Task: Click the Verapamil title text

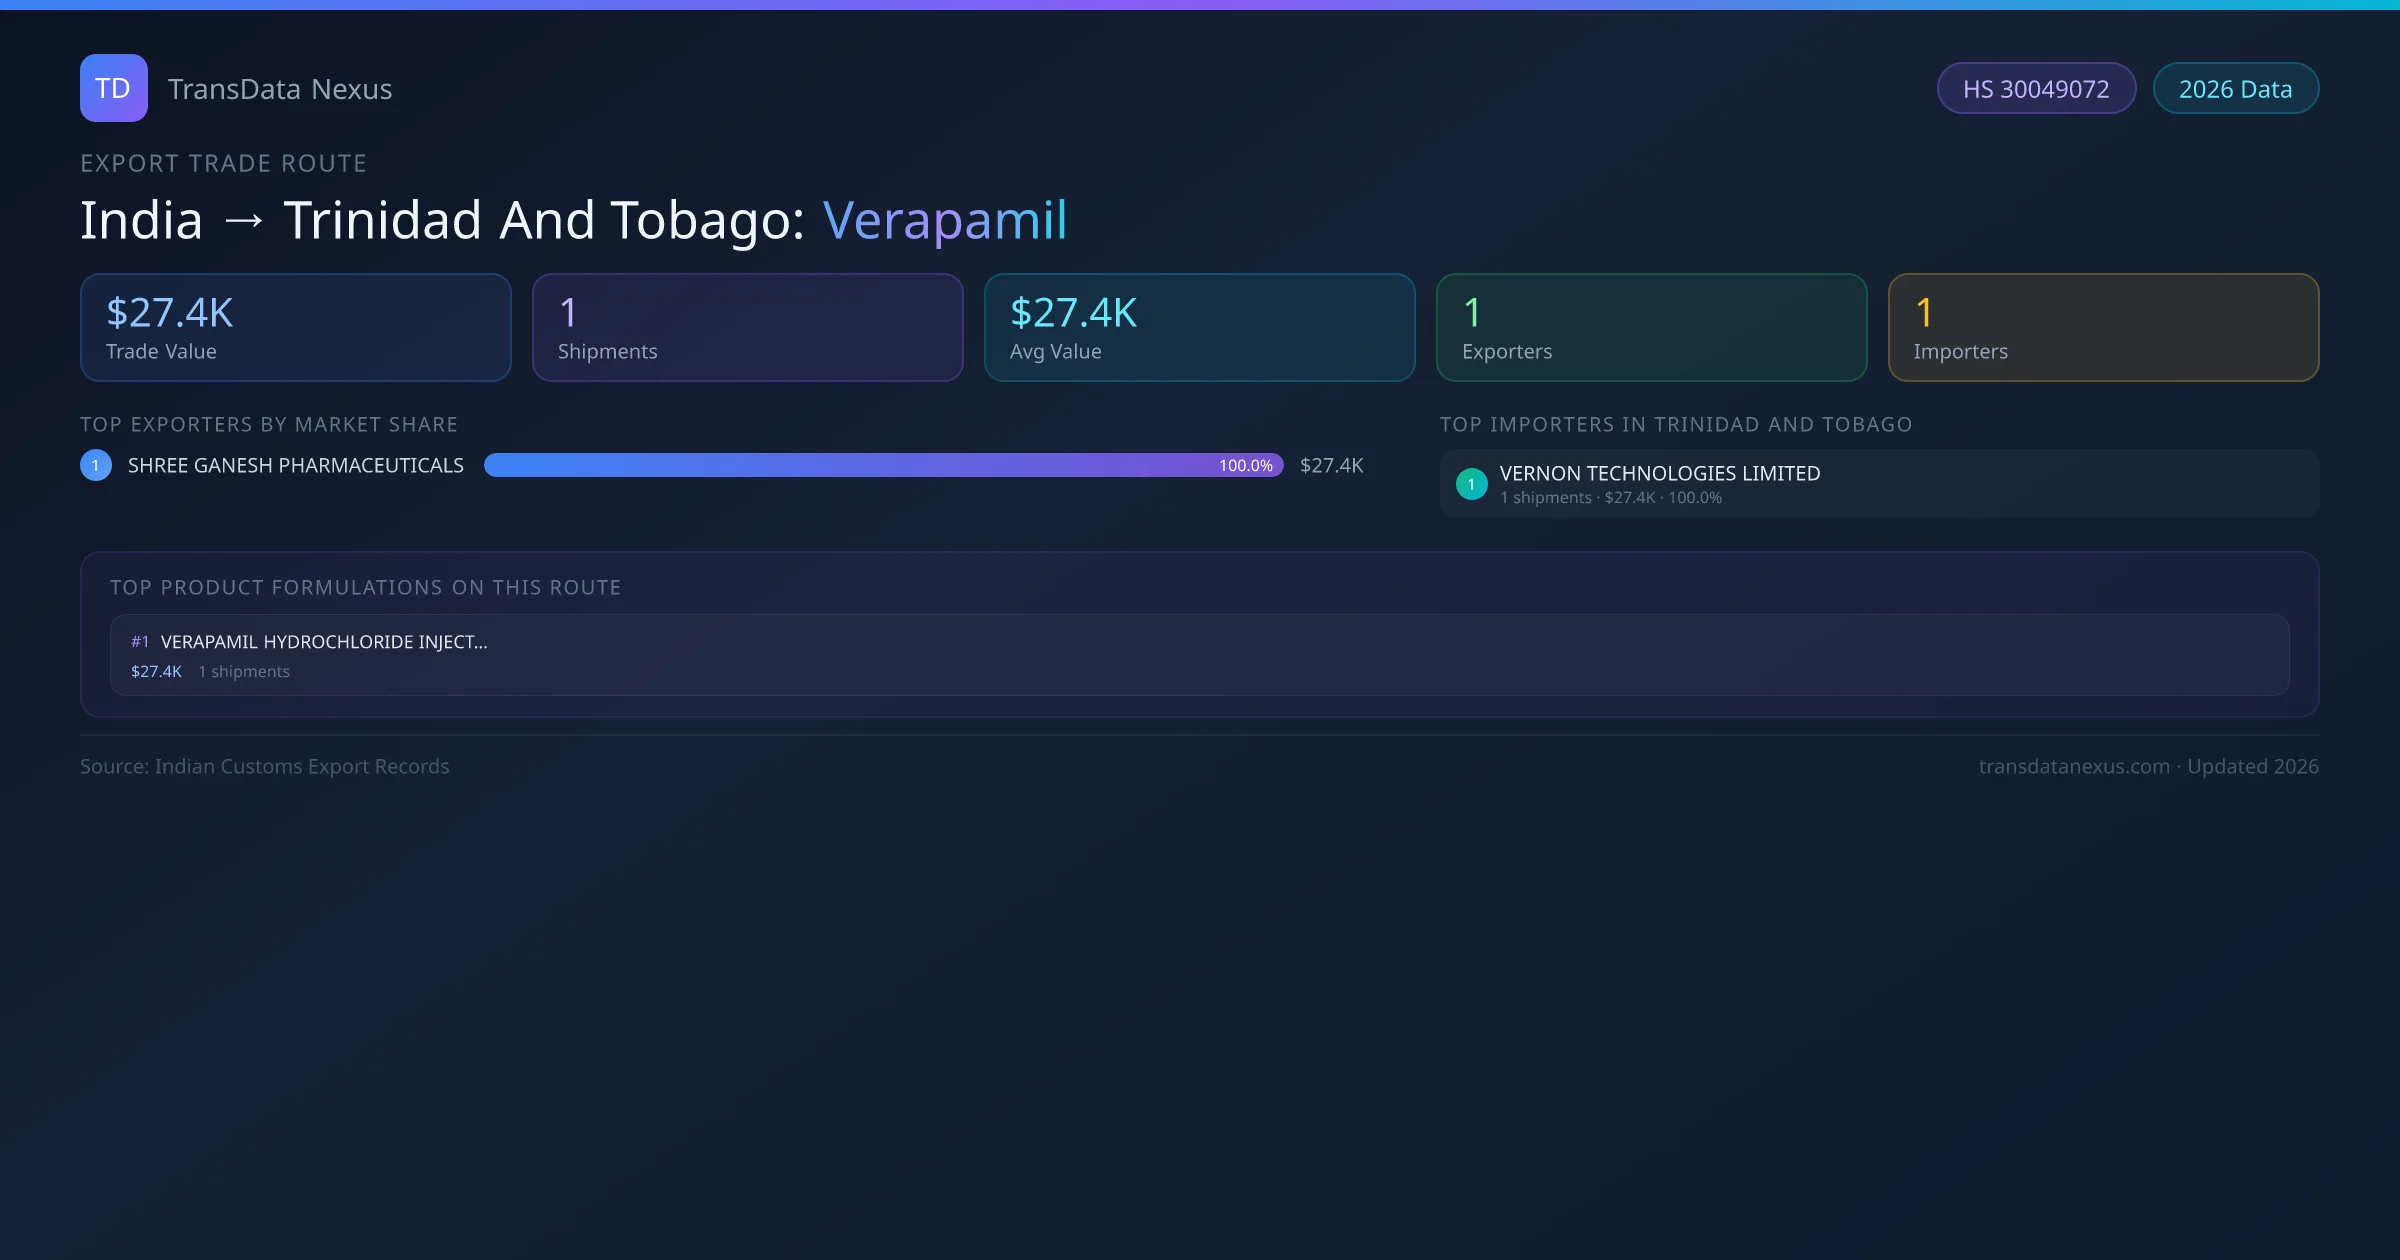Action: pyautogui.click(x=945, y=220)
